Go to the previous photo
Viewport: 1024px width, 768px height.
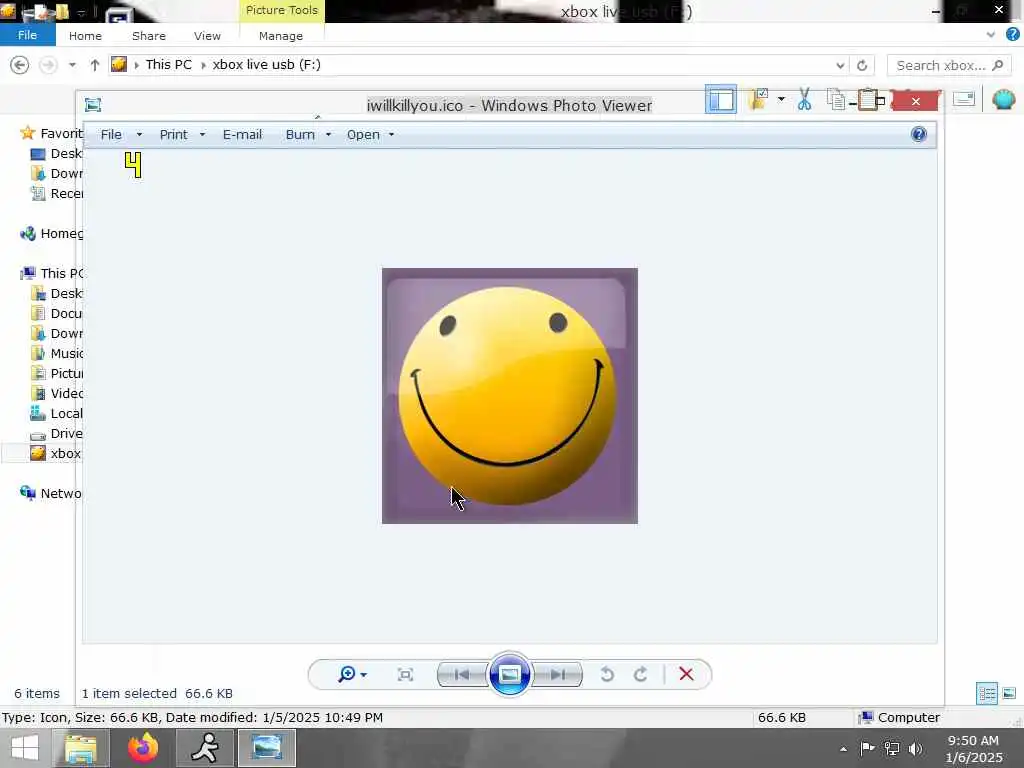coord(462,675)
